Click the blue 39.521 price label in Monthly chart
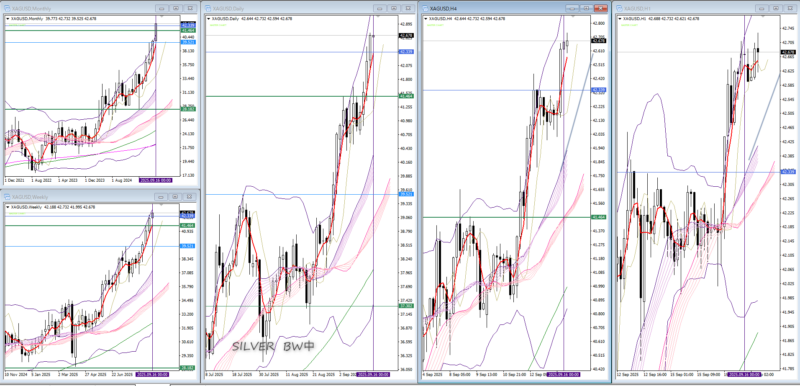 click(187, 42)
